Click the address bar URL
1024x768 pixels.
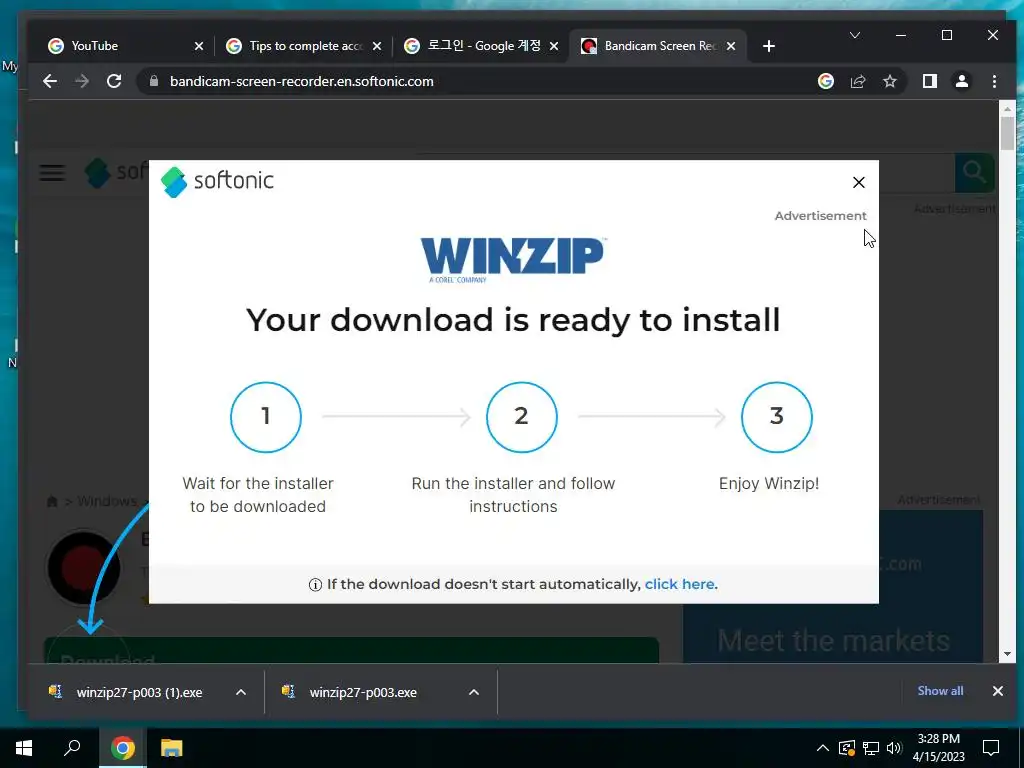(x=302, y=81)
